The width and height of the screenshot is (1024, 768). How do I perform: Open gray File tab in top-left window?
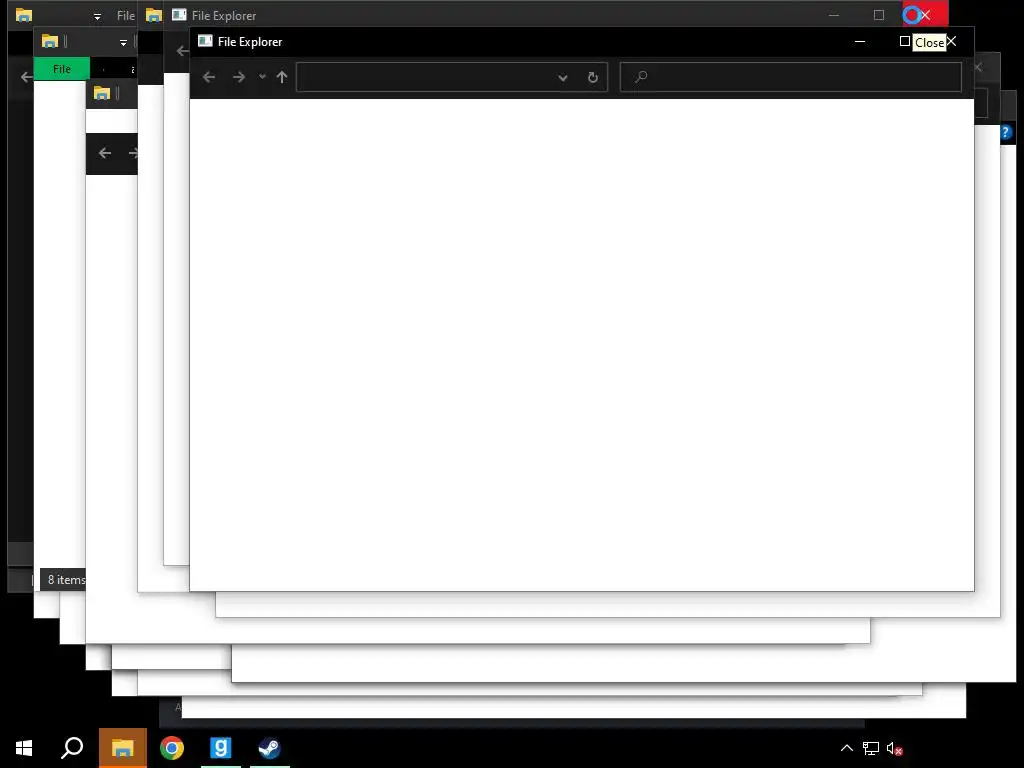(x=125, y=16)
